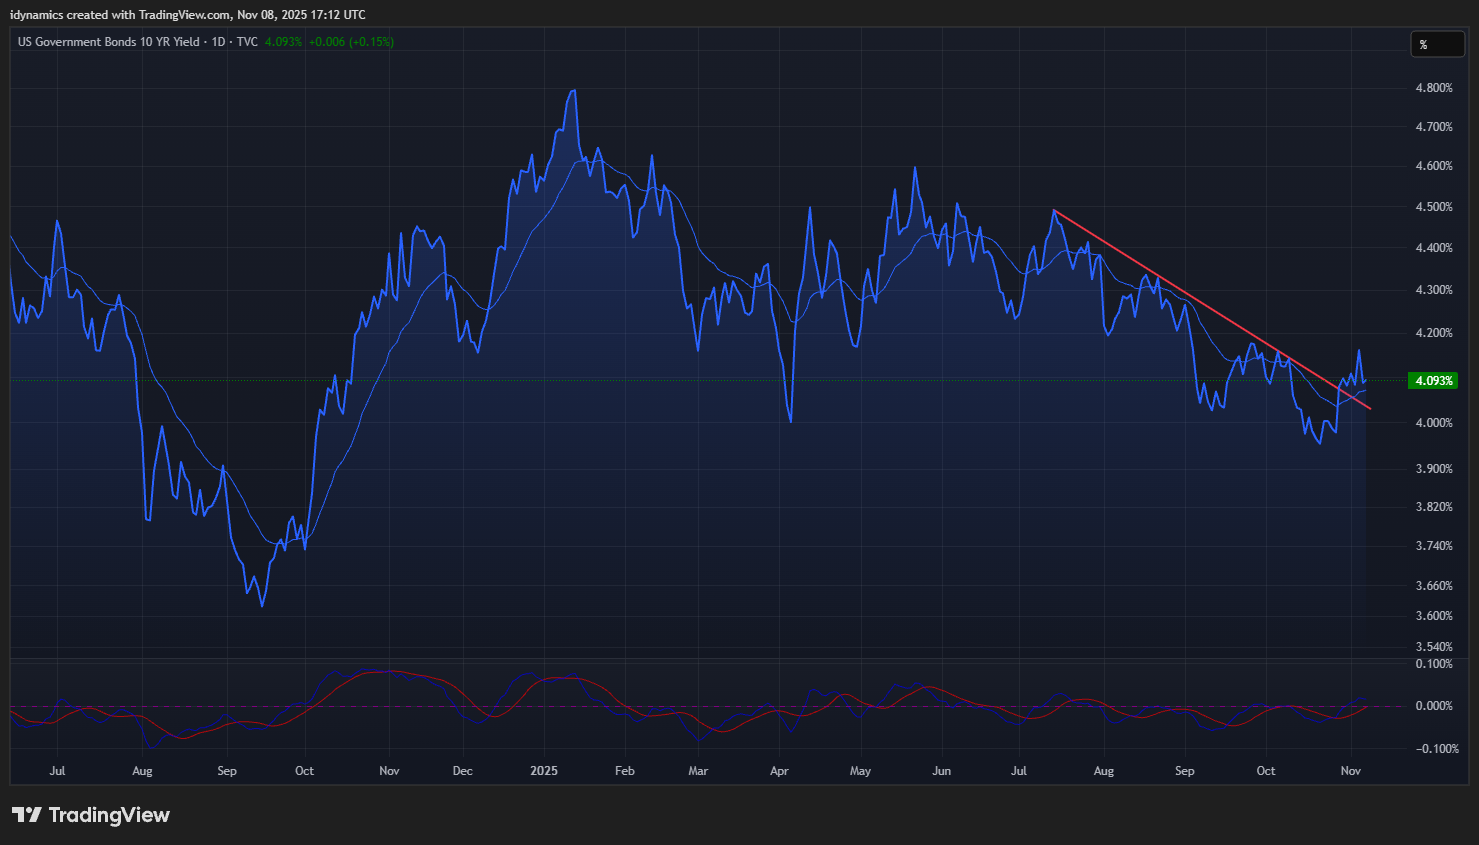Click the US Government Bonds 10 YR Yield title

108,42
